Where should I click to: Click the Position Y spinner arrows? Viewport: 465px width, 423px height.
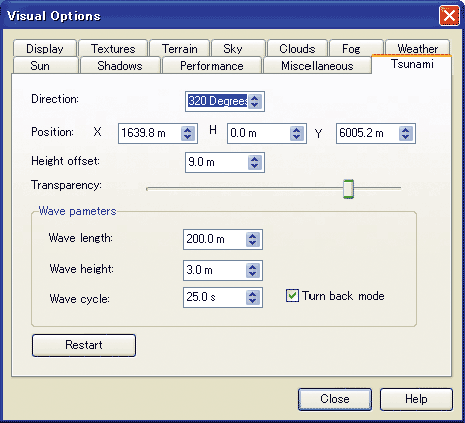tap(406, 133)
